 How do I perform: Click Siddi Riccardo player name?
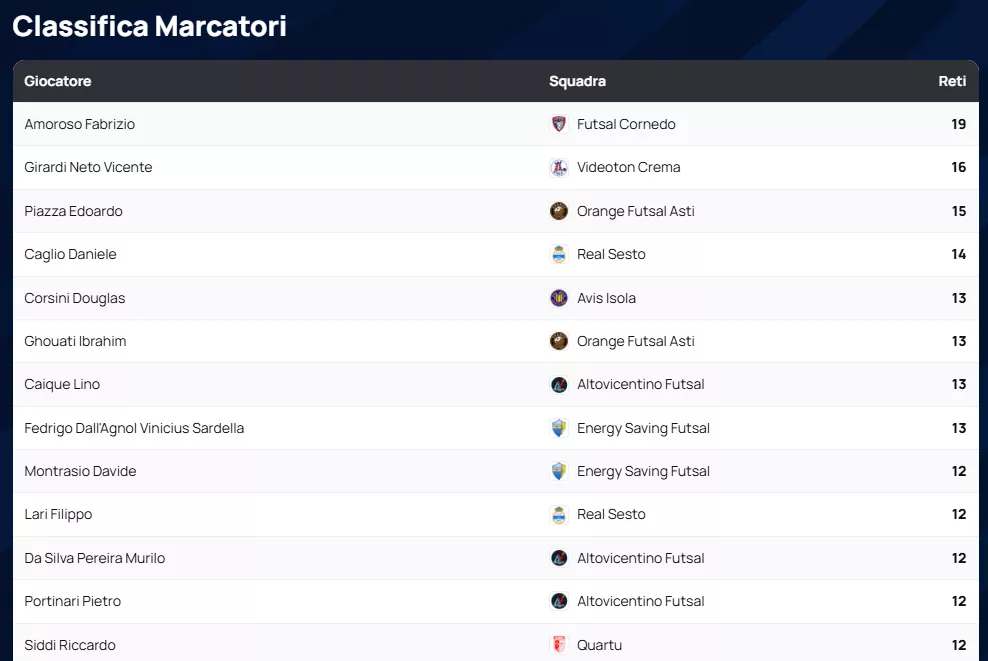click(x=70, y=645)
